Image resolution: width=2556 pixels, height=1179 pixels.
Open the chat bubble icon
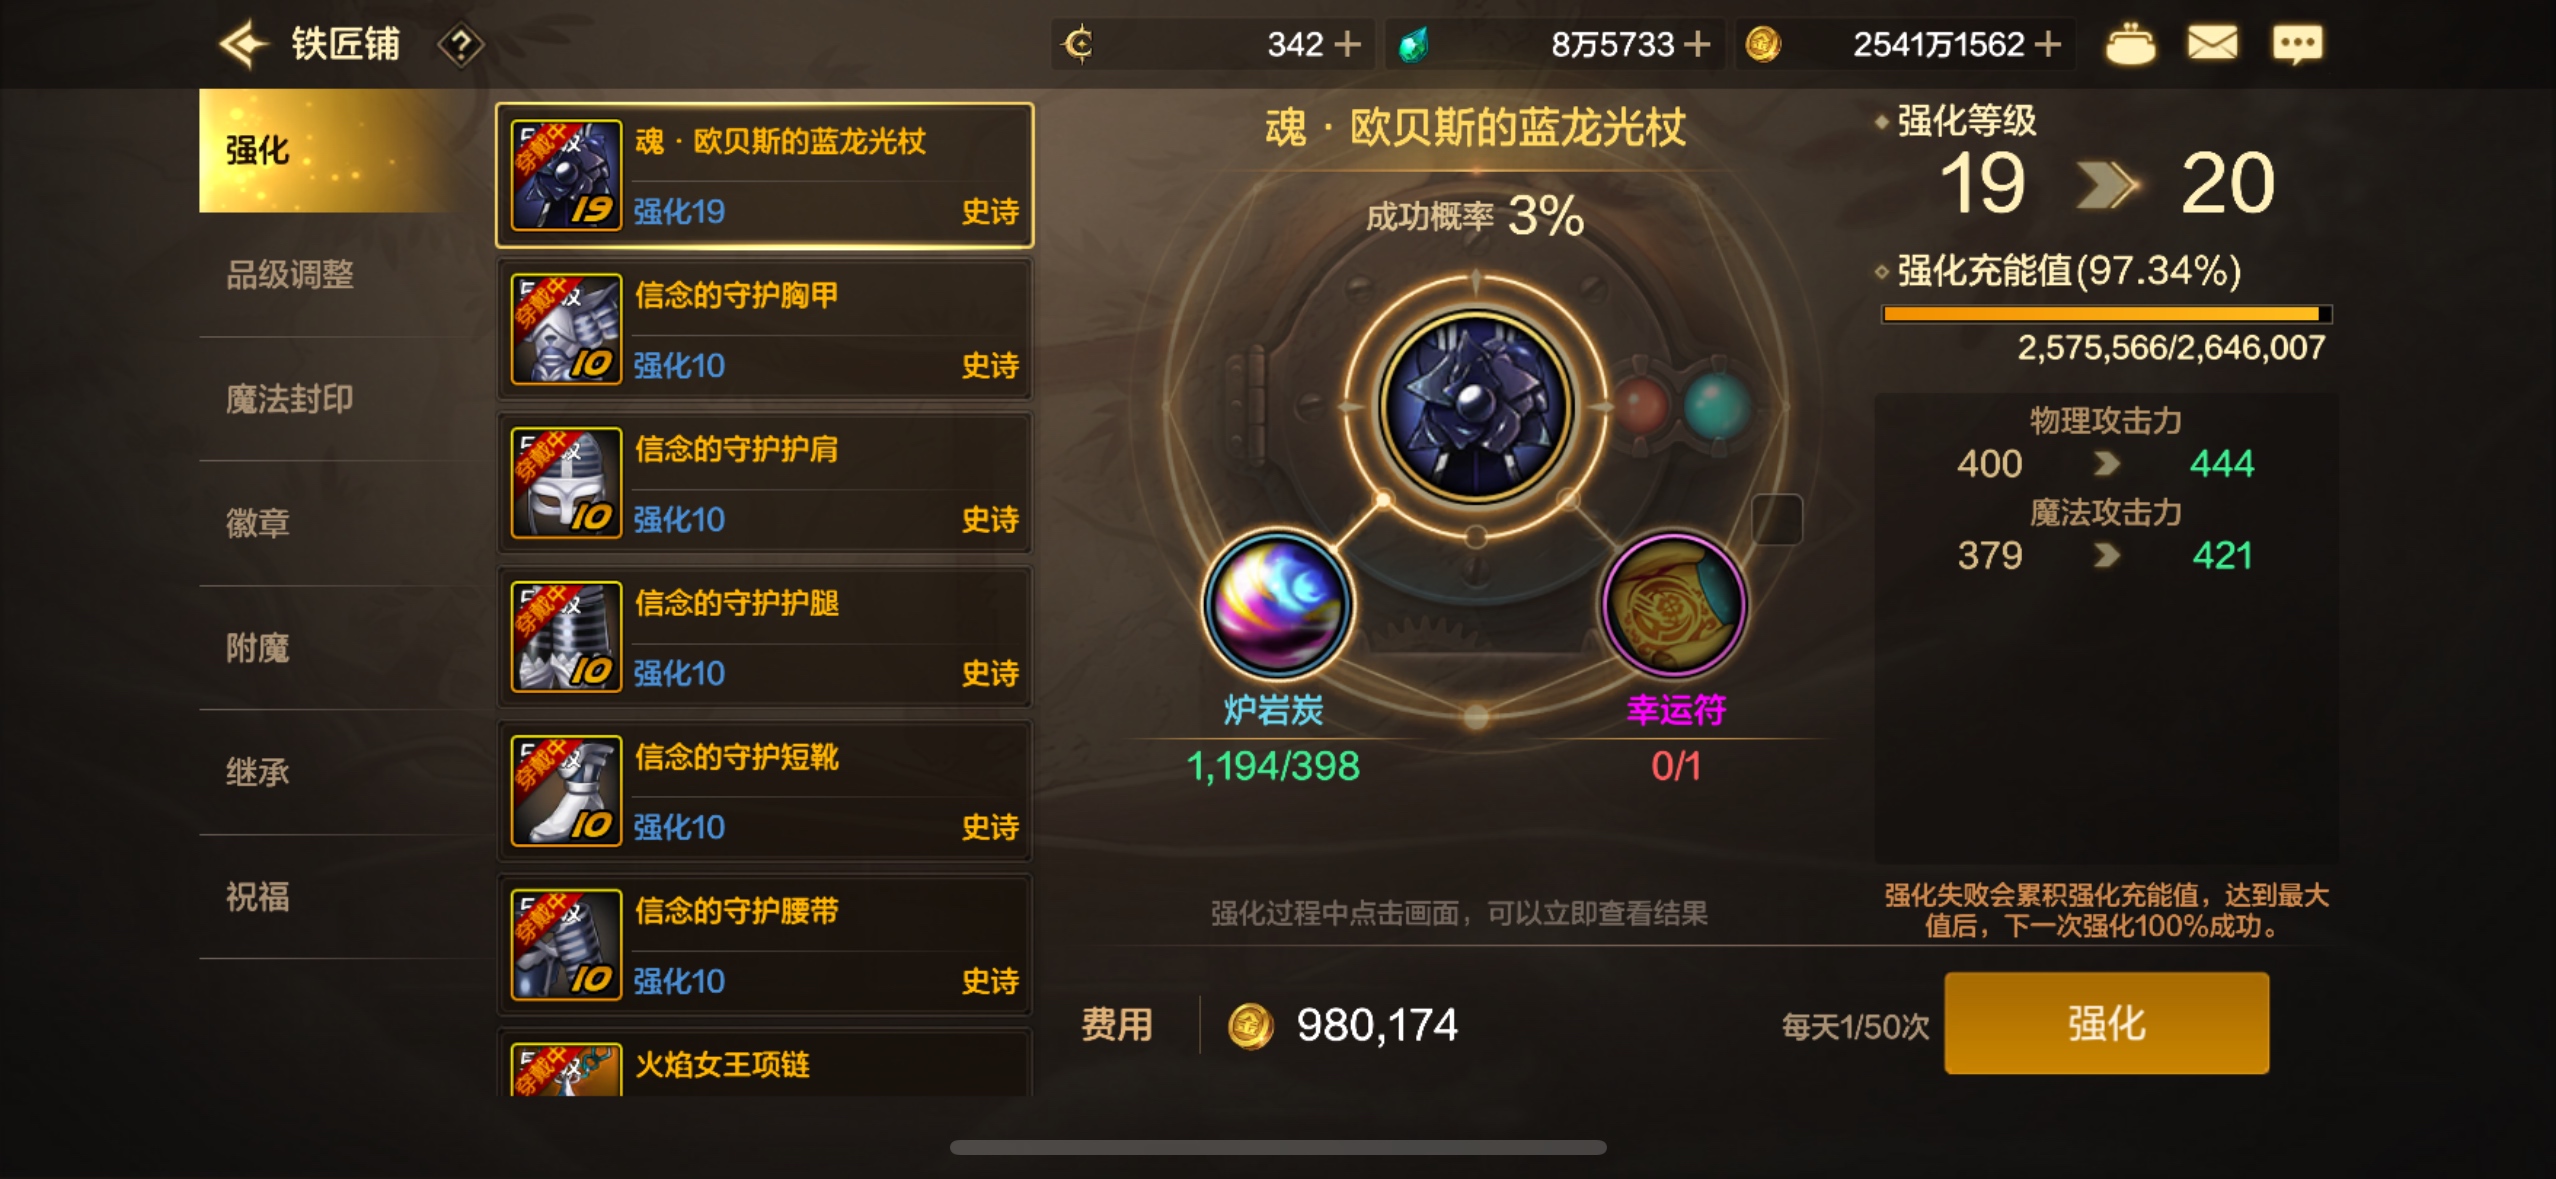[x=2297, y=45]
